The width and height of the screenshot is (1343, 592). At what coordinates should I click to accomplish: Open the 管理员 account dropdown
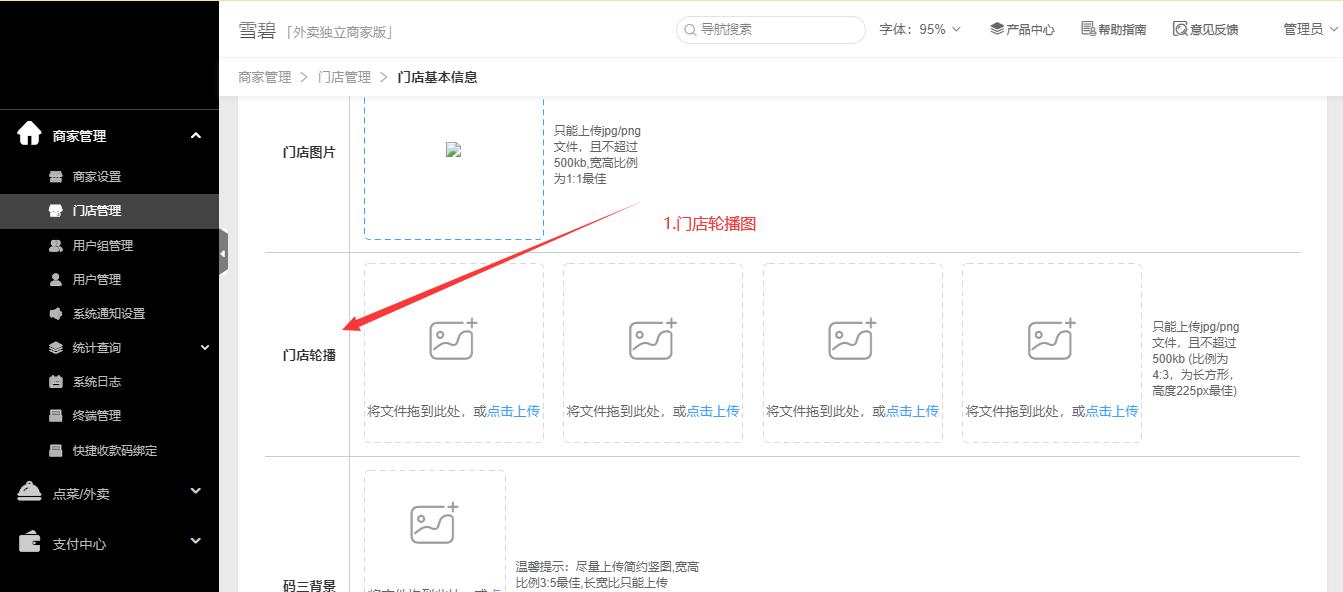coord(1310,29)
